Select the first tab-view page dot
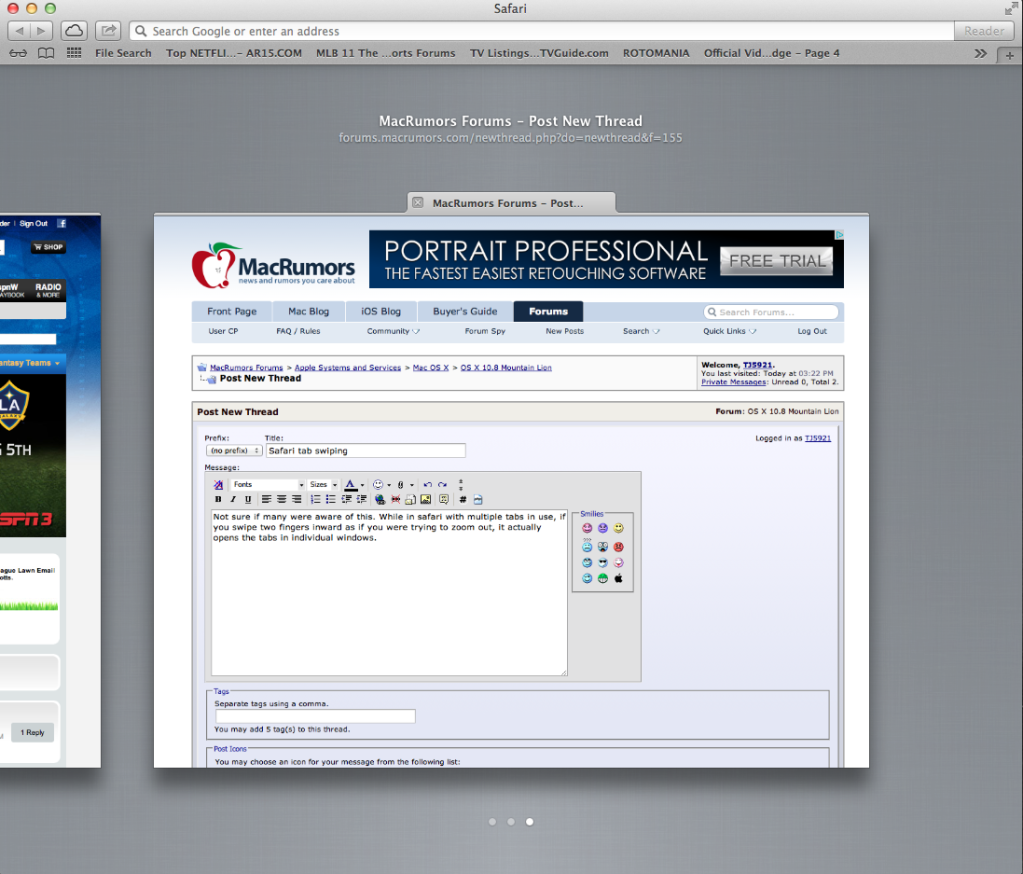The height and width of the screenshot is (874, 1023). [x=493, y=822]
